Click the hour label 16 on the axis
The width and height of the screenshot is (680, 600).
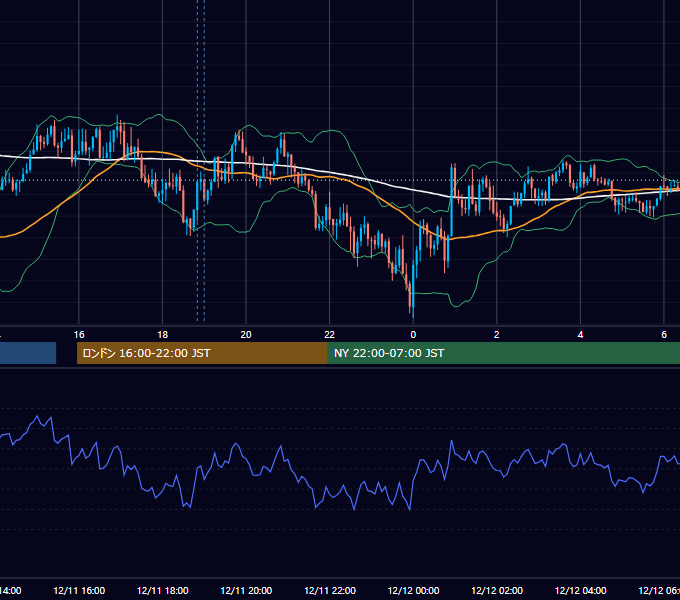[x=79, y=335]
